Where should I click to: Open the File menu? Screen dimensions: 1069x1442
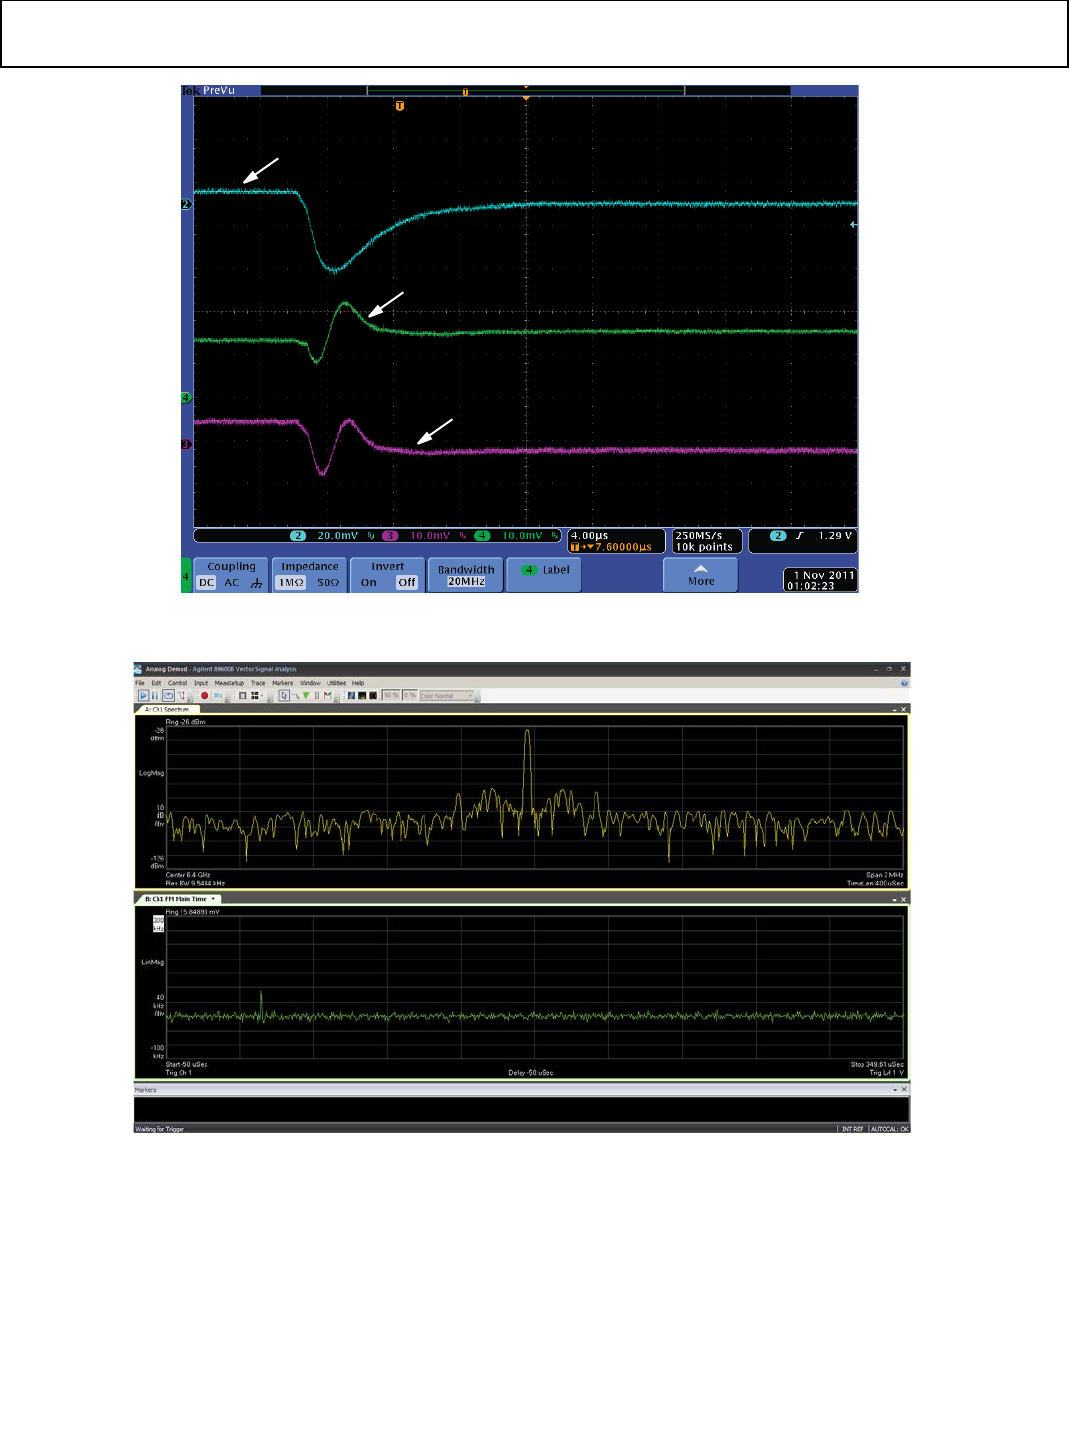coord(140,683)
